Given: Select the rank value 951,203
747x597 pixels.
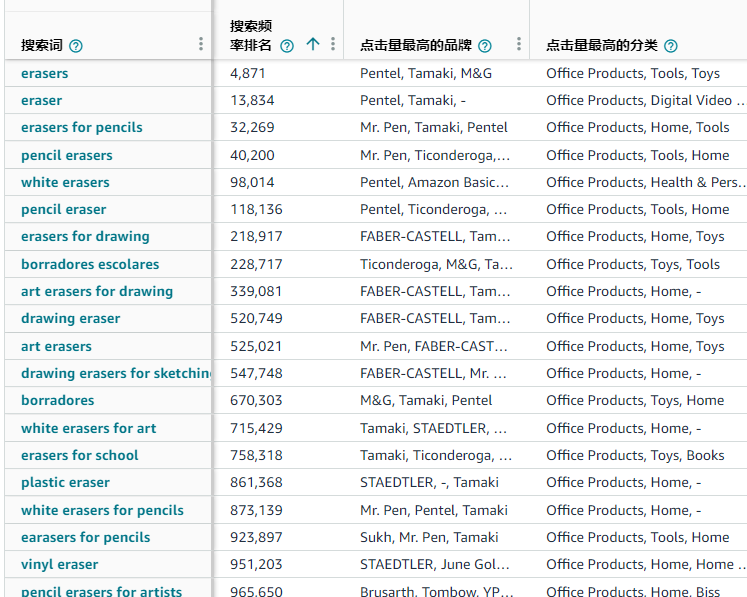Looking at the screenshot, I should tap(256, 565).
